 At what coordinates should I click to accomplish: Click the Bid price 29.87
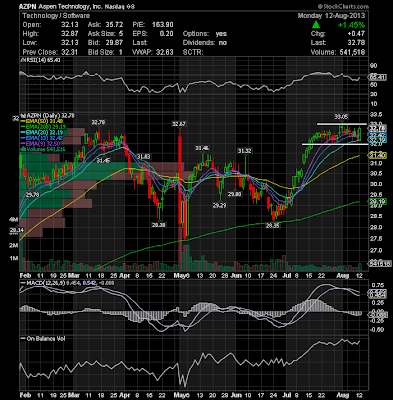pyautogui.click(x=114, y=43)
